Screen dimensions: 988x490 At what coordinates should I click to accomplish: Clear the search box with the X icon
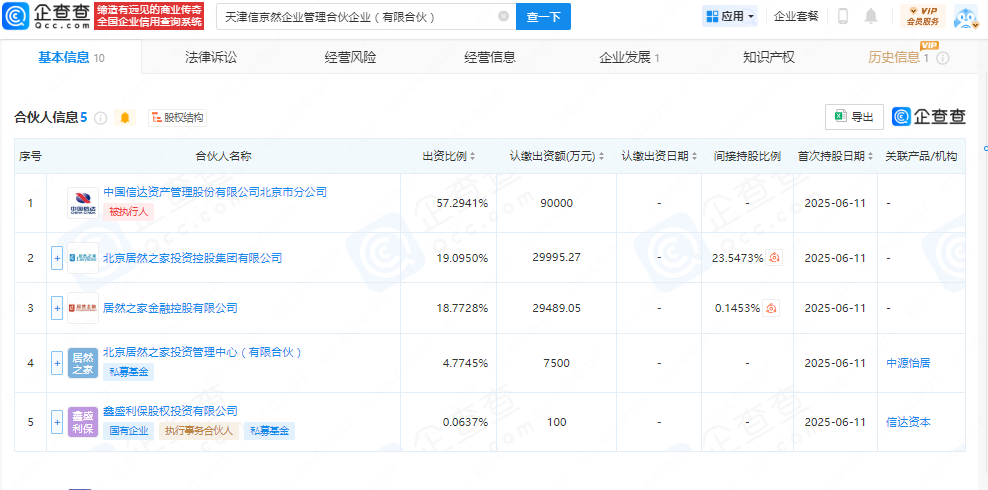pos(503,16)
